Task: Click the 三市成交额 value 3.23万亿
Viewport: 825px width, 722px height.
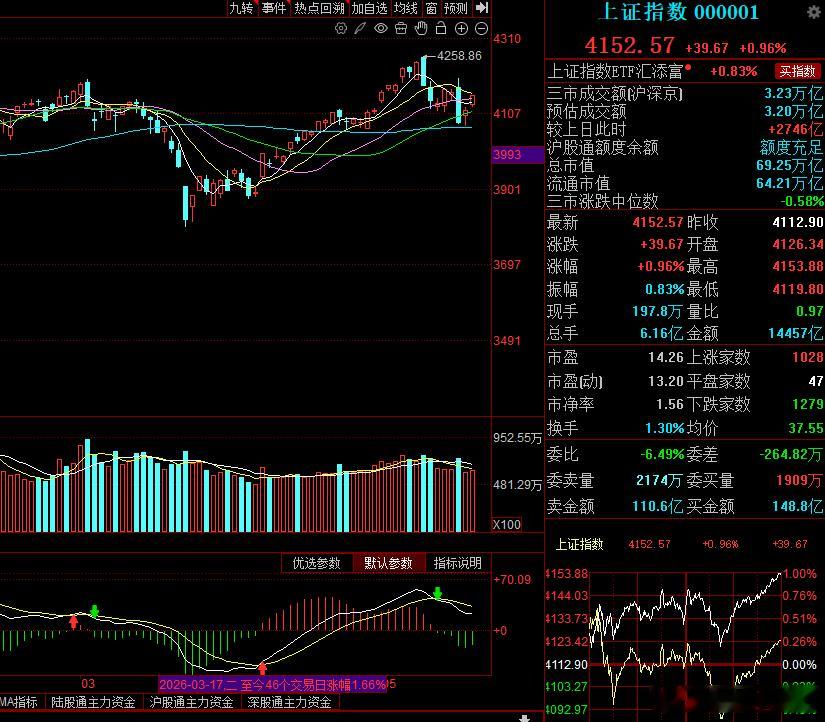Action: (793, 93)
